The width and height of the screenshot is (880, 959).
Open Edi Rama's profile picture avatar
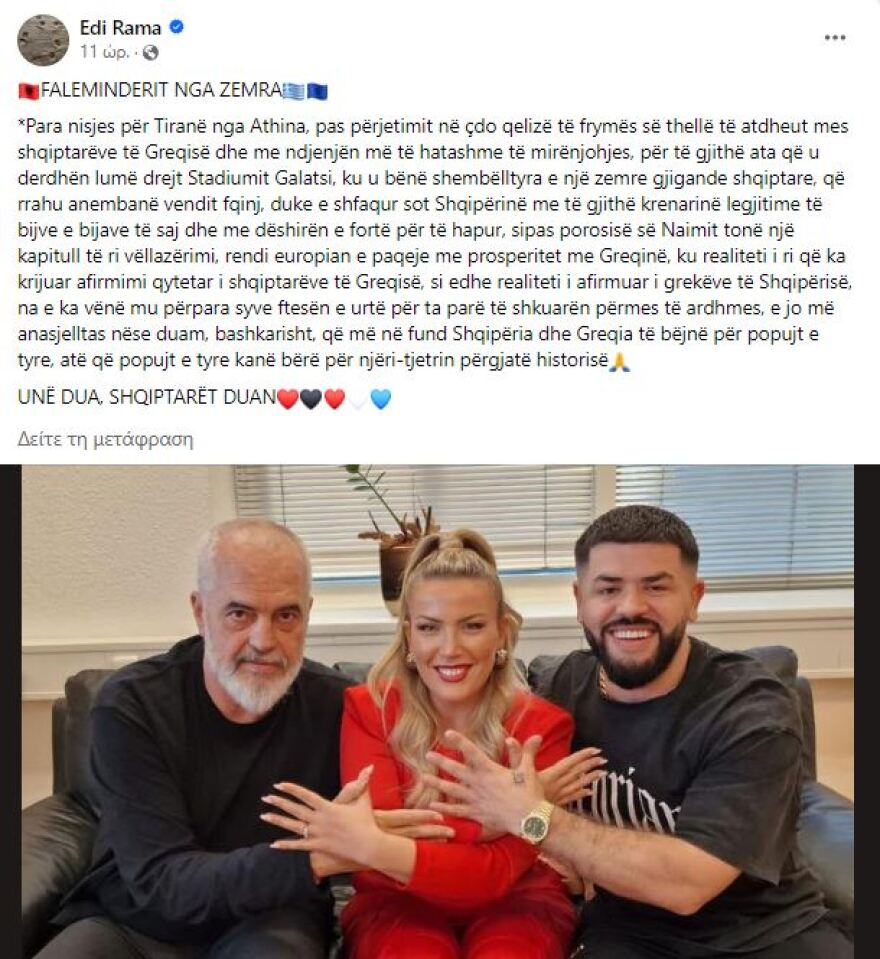pyautogui.click(x=43, y=40)
